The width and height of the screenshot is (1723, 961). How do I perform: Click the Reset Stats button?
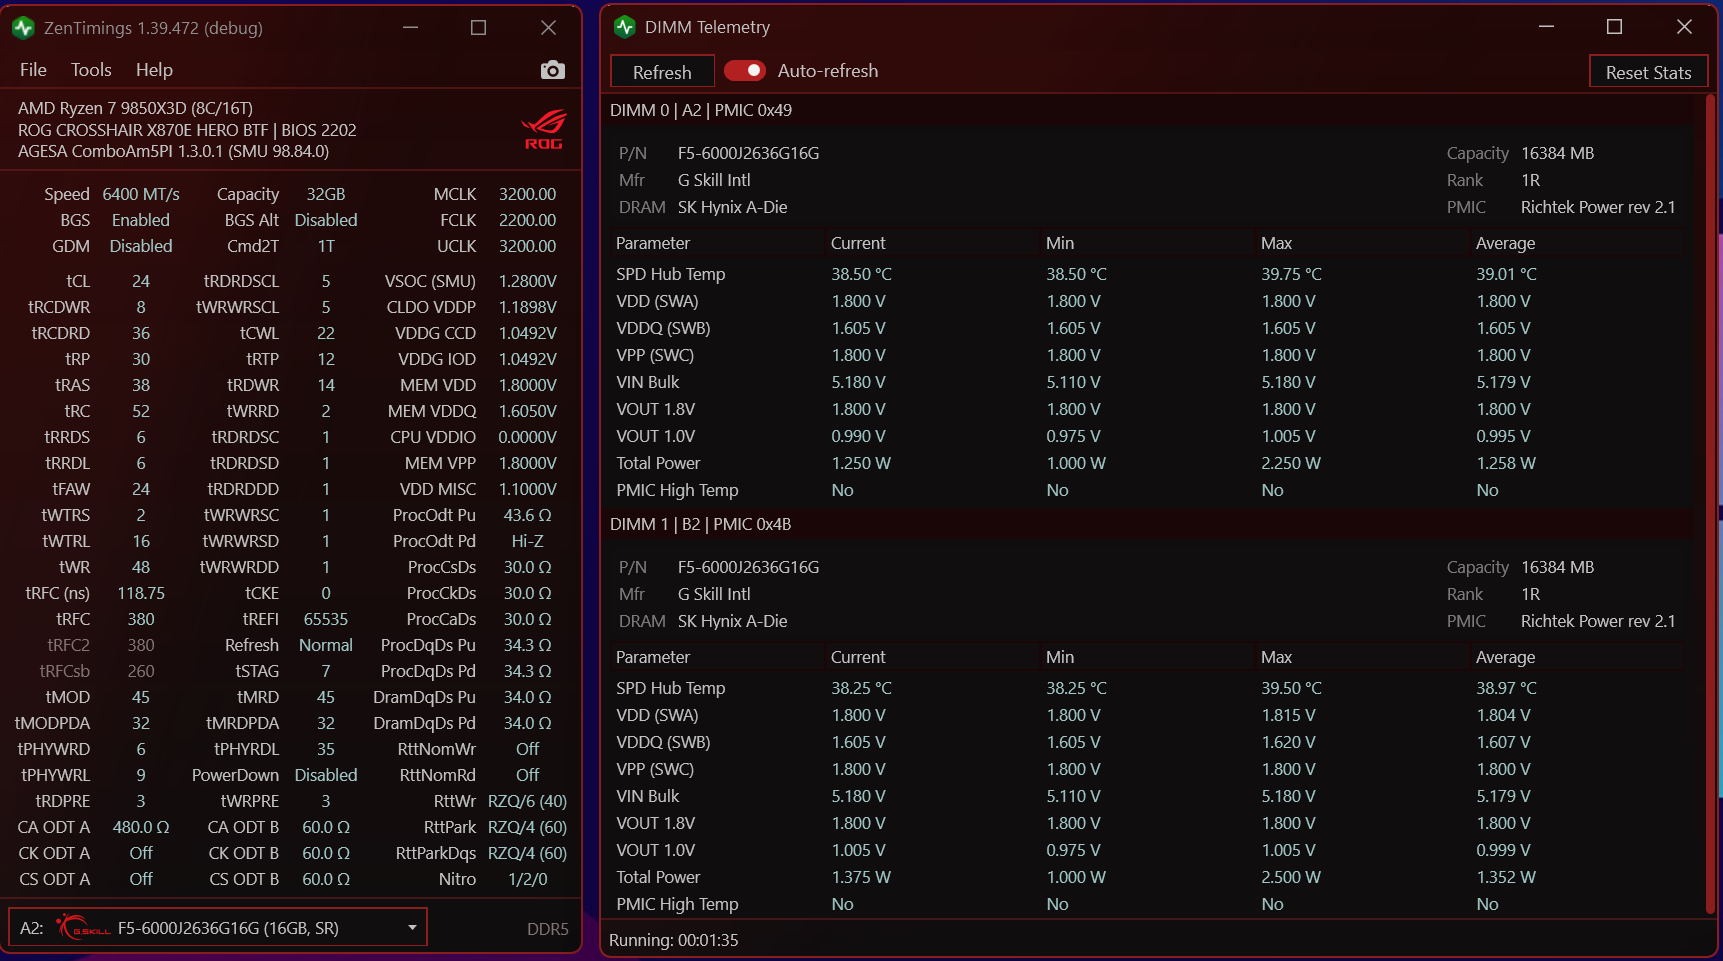[x=1648, y=72]
